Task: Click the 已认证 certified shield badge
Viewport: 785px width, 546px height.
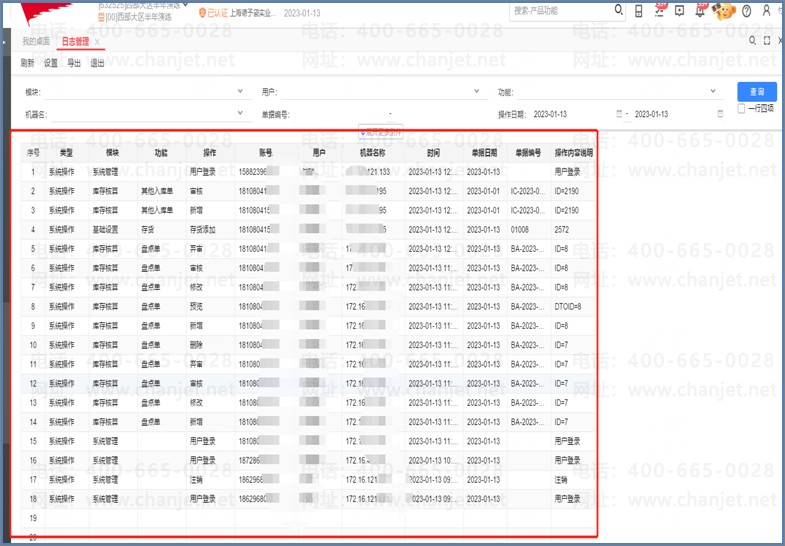Action: click(x=214, y=13)
